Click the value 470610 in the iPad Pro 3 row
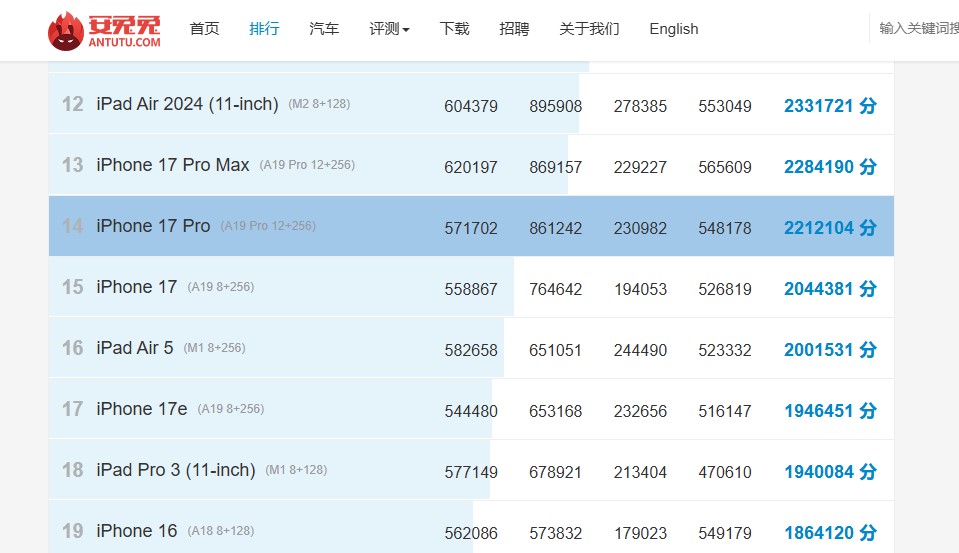Viewport: 959px width, 553px height. pos(725,472)
